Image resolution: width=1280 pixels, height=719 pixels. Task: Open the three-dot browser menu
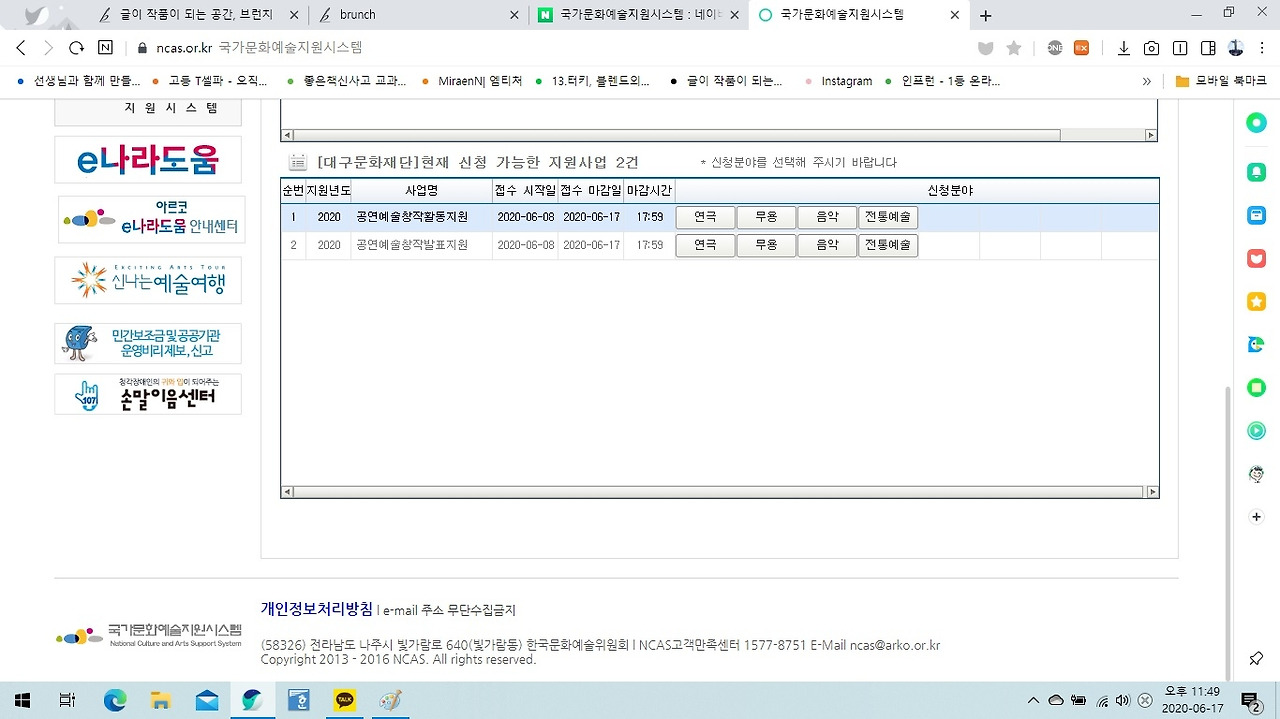(1263, 48)
